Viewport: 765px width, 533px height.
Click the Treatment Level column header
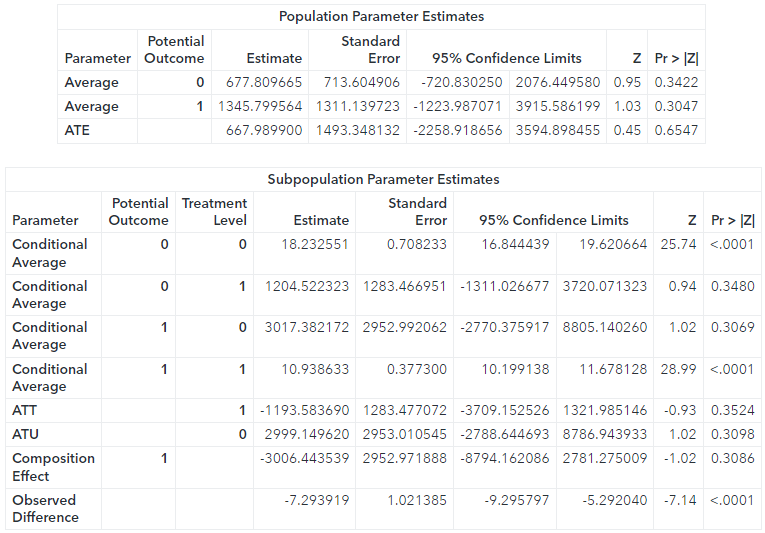point(214,211)
